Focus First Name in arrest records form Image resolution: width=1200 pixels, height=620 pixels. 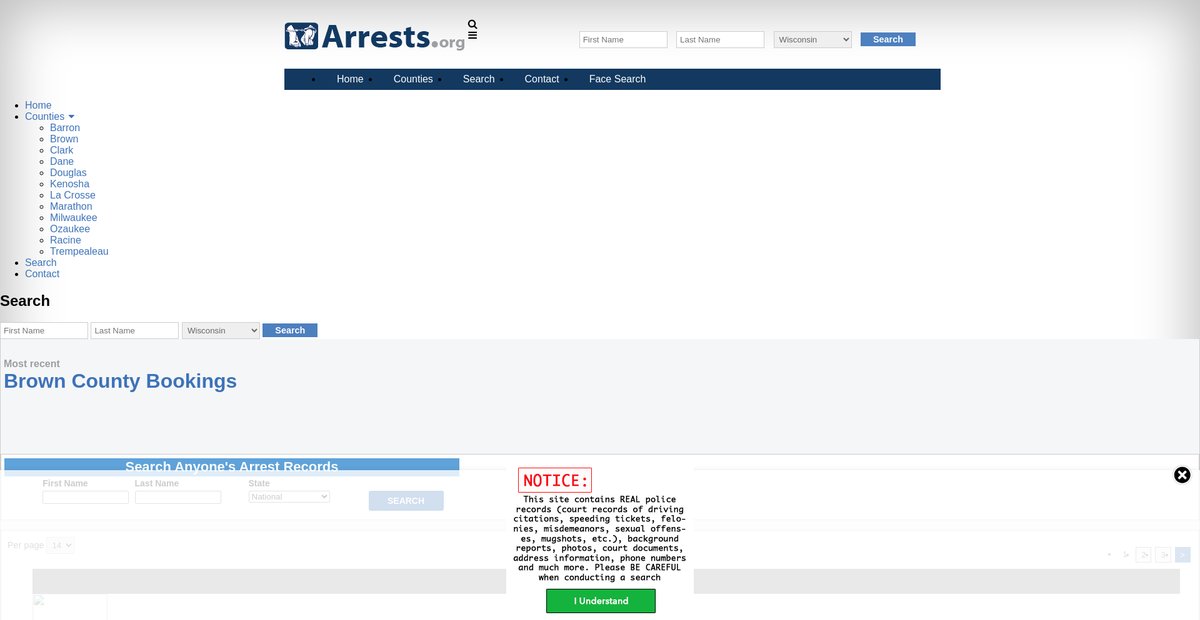pyautogui.click(x=85, y=497)
